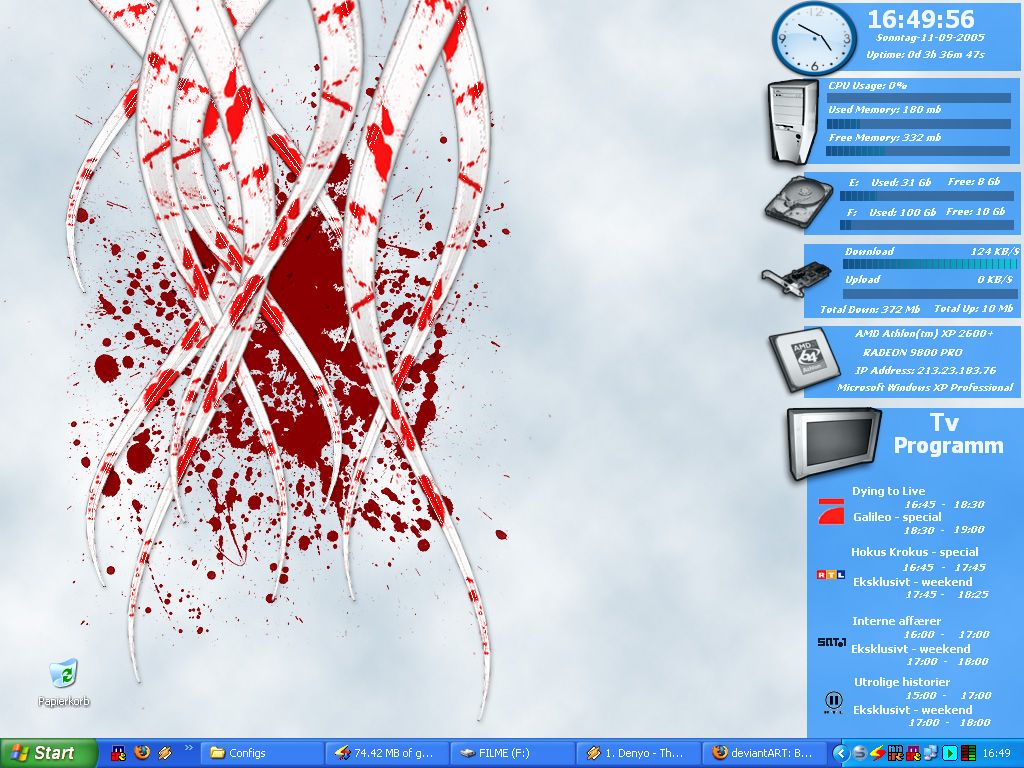Click the ProSieben channel logo
The image size is (1024, 768).
tap(830, 511)
